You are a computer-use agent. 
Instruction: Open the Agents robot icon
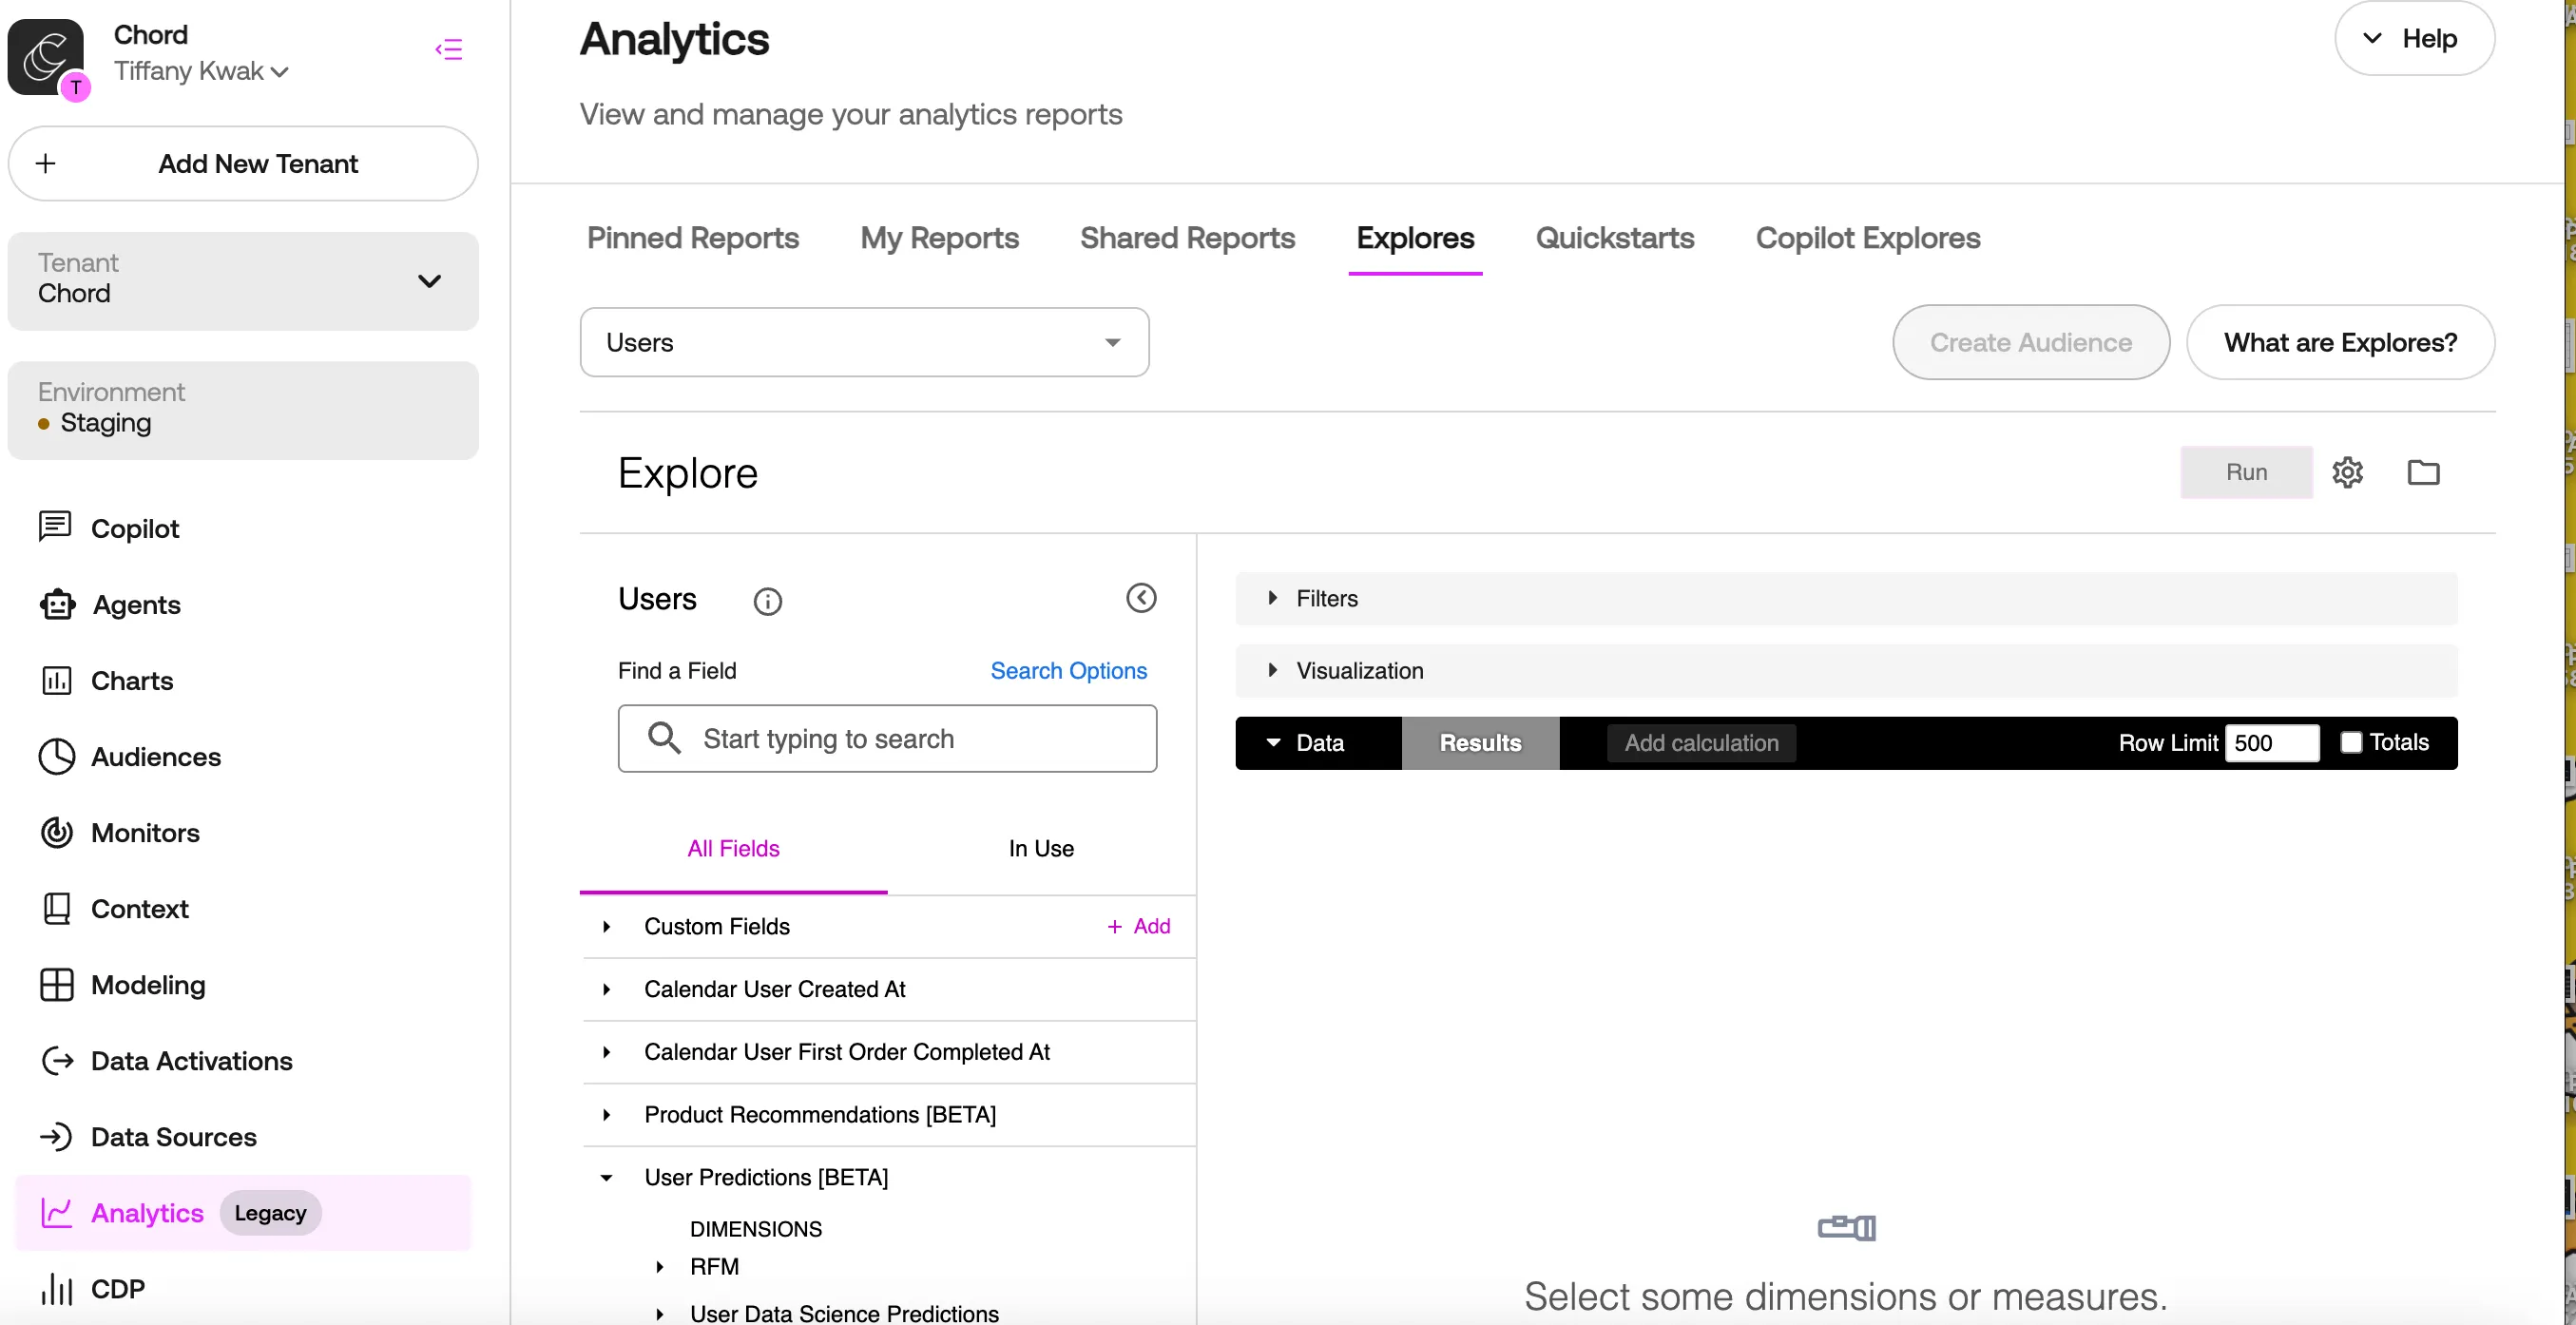(x=57, y=604)
